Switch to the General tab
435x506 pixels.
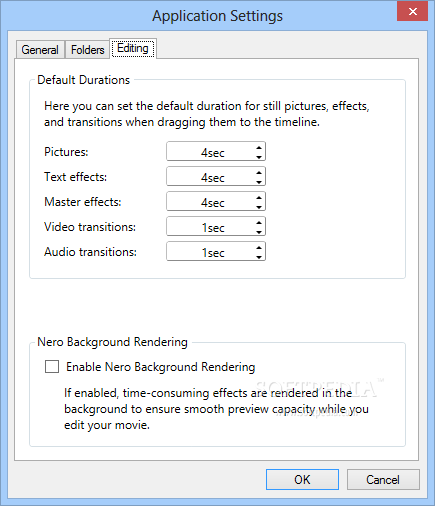[x=40, y=50]
